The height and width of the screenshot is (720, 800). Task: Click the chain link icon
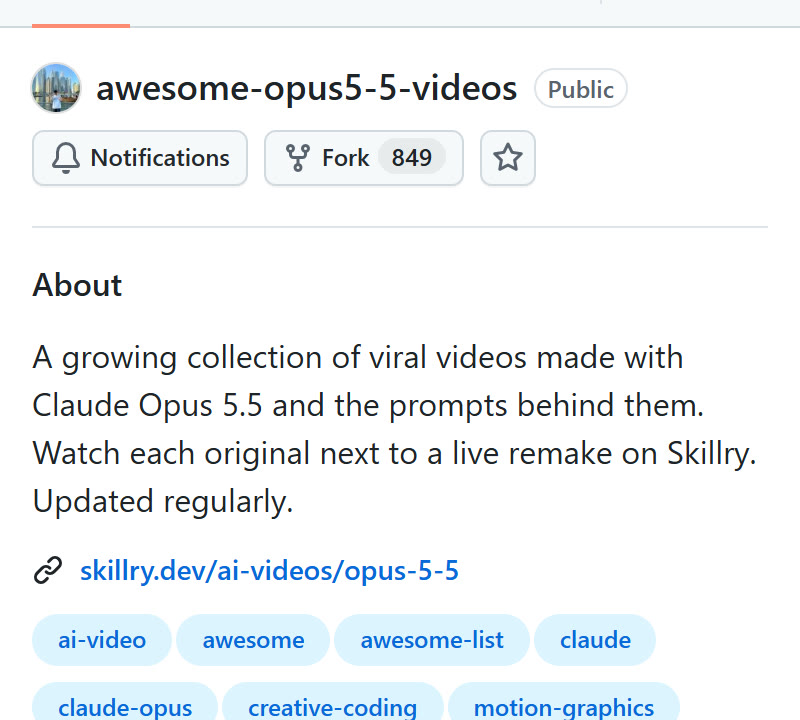[x=48, y=570]
